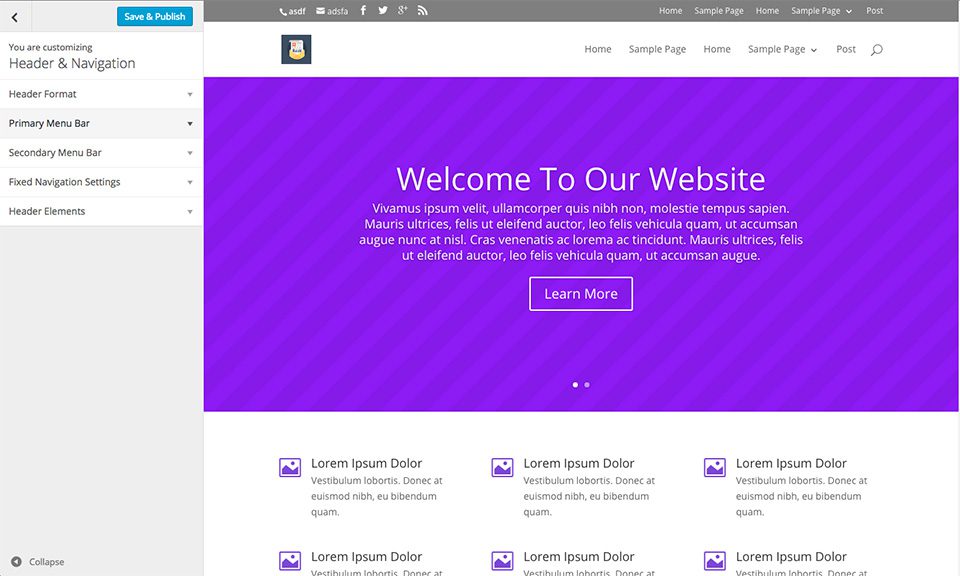Select the RSS feed icon

click(x=421, y=10)
